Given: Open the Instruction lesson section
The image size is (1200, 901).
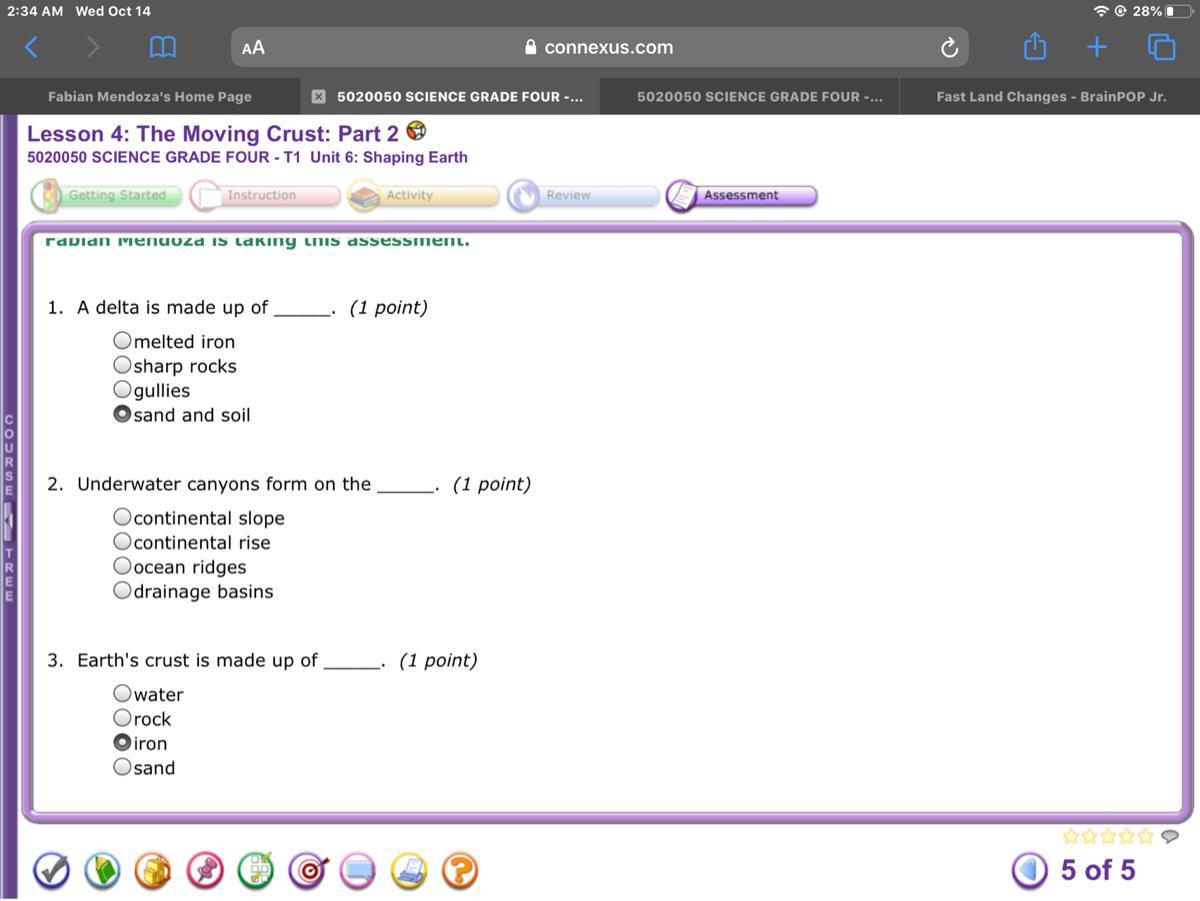Looking at the screenshot, I should [265, 195].
